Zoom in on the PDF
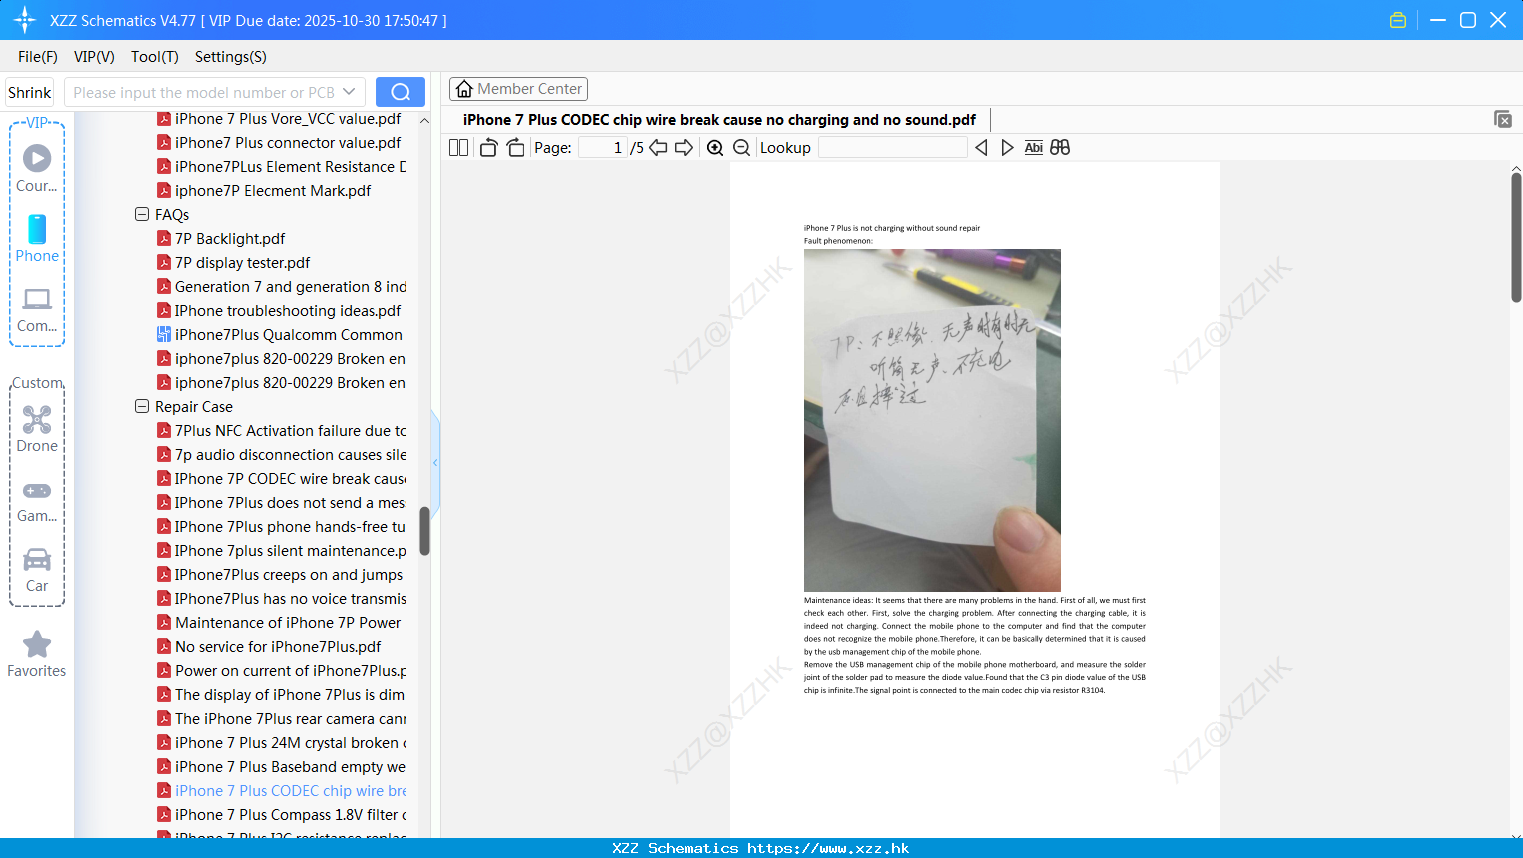The image size is (1523, 858). point(715,148)
